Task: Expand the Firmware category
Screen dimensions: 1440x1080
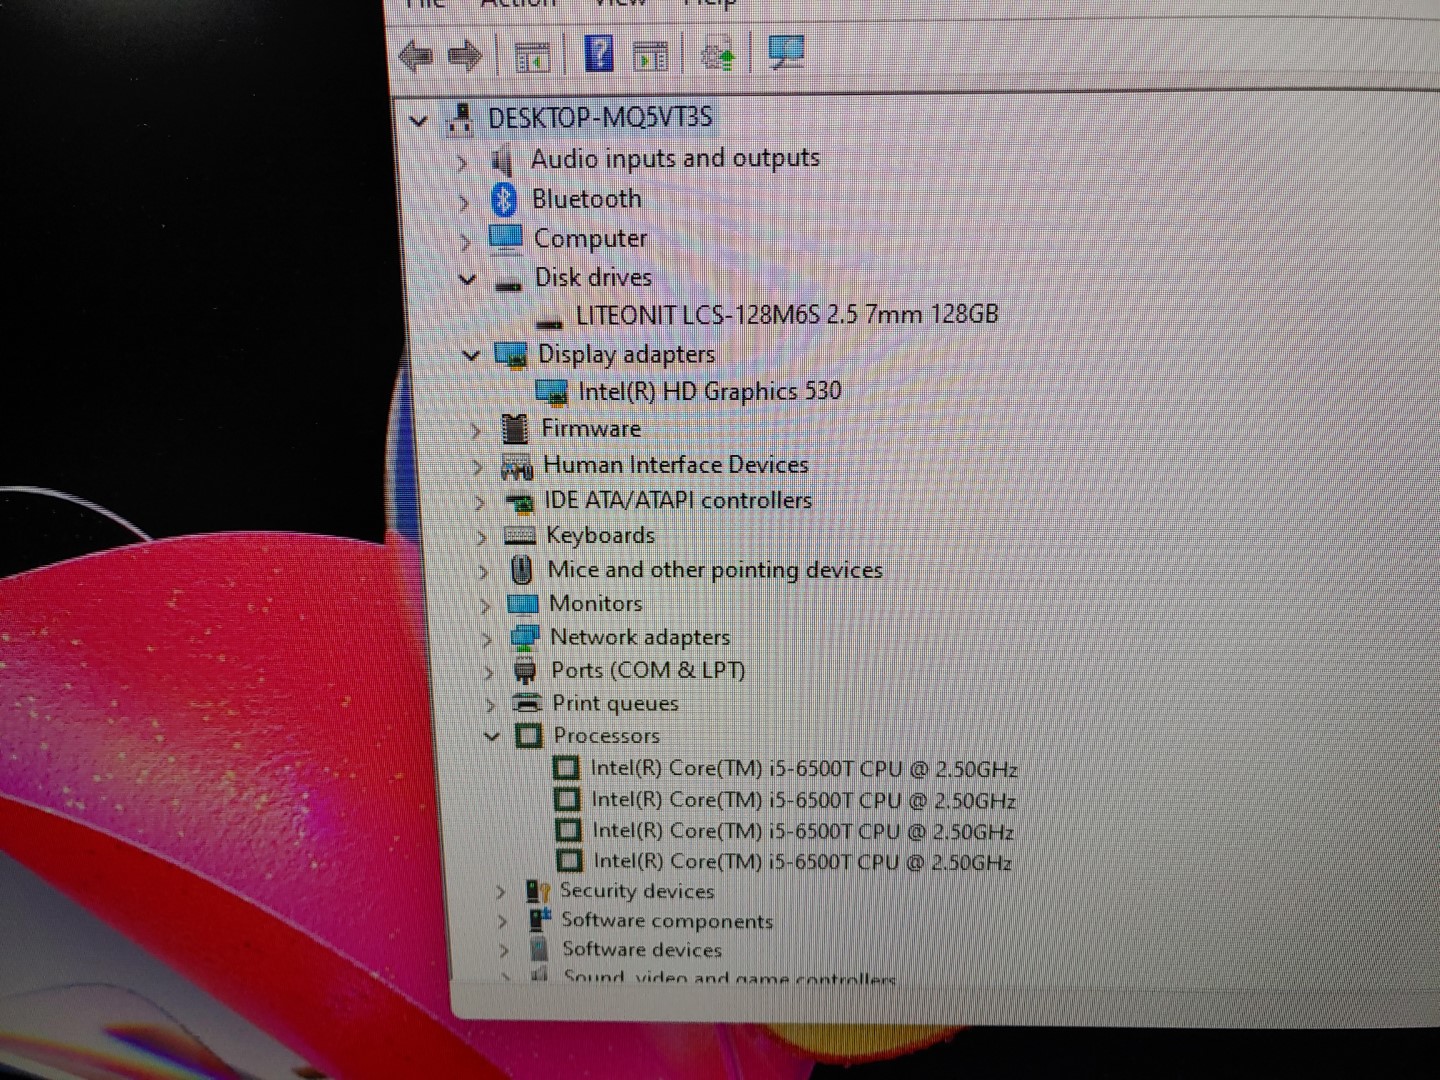Action: tap(476, 431)
